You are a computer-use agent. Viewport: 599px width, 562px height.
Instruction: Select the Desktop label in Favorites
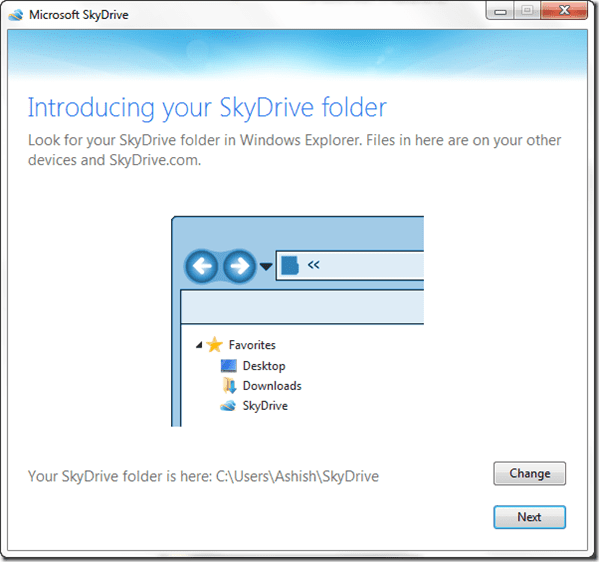pyautogui.click(x=264, y=366)
